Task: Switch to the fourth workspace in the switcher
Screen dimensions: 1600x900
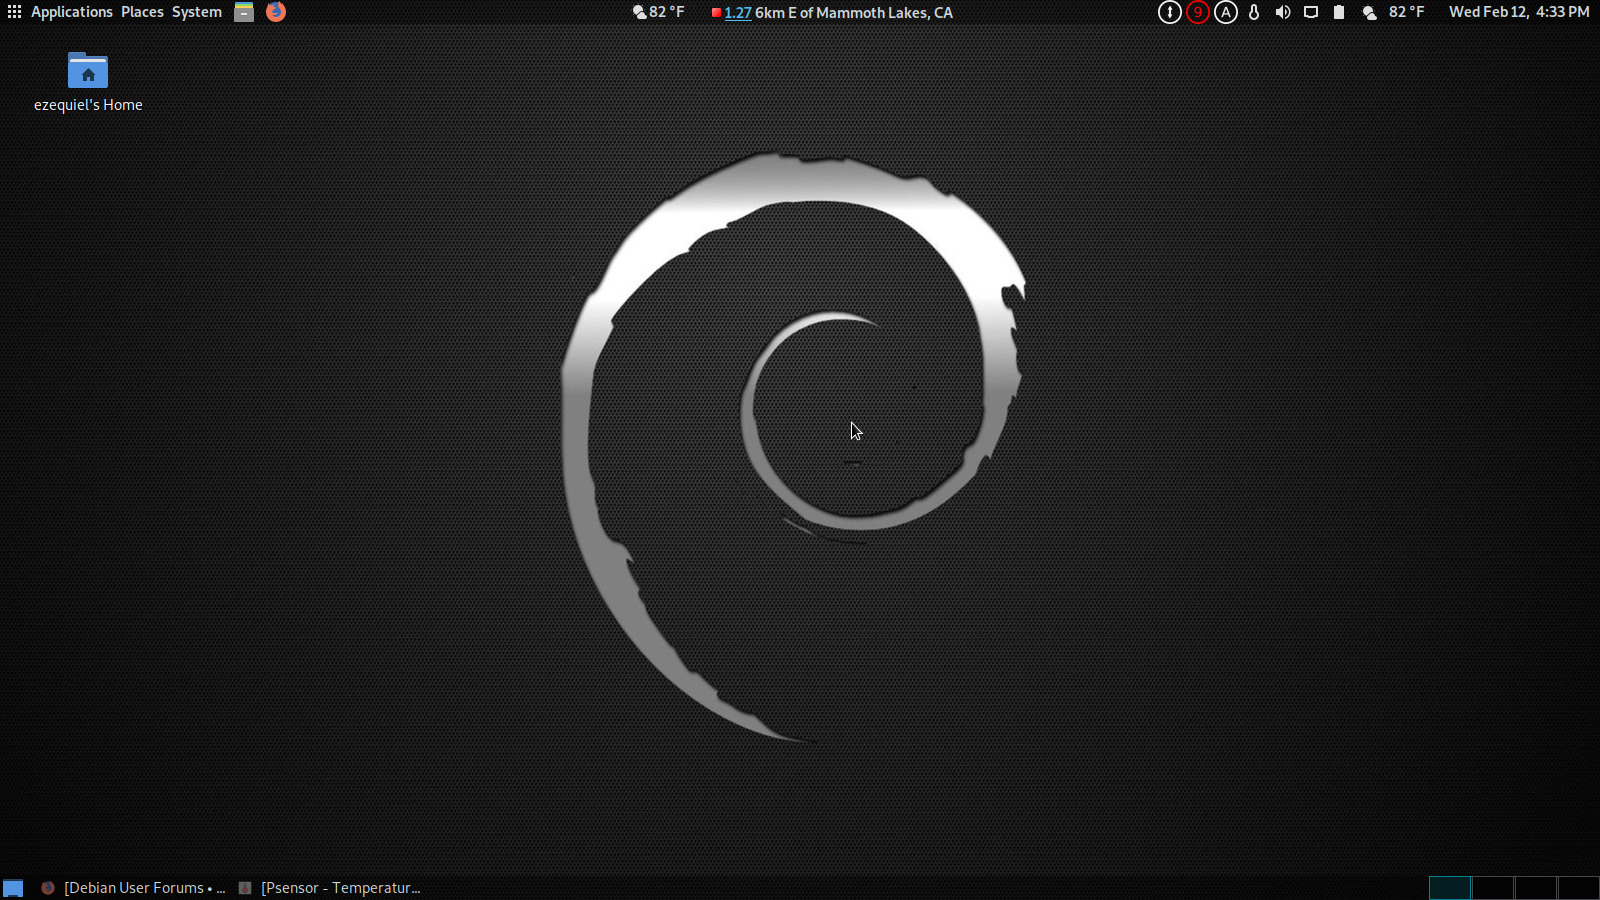Action: 1579,888
